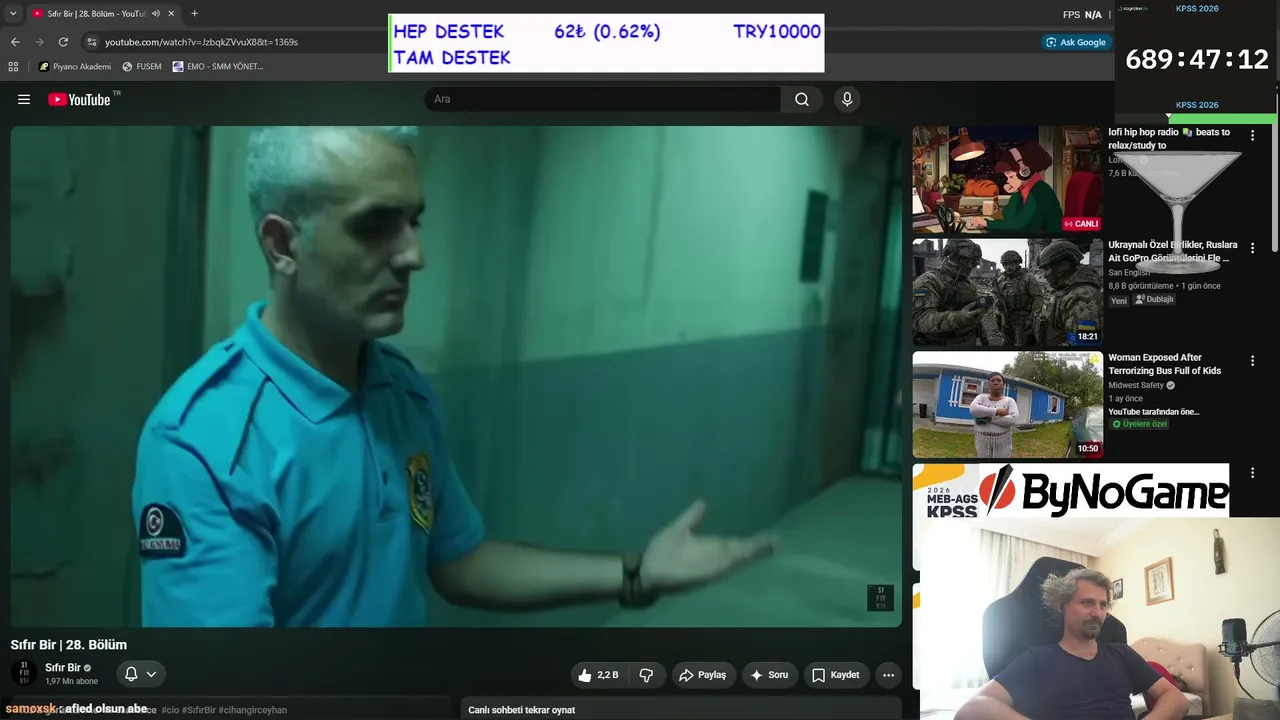
Task: Click the search magnifier button
Action: pyautogui.click(x=802, y=99)
